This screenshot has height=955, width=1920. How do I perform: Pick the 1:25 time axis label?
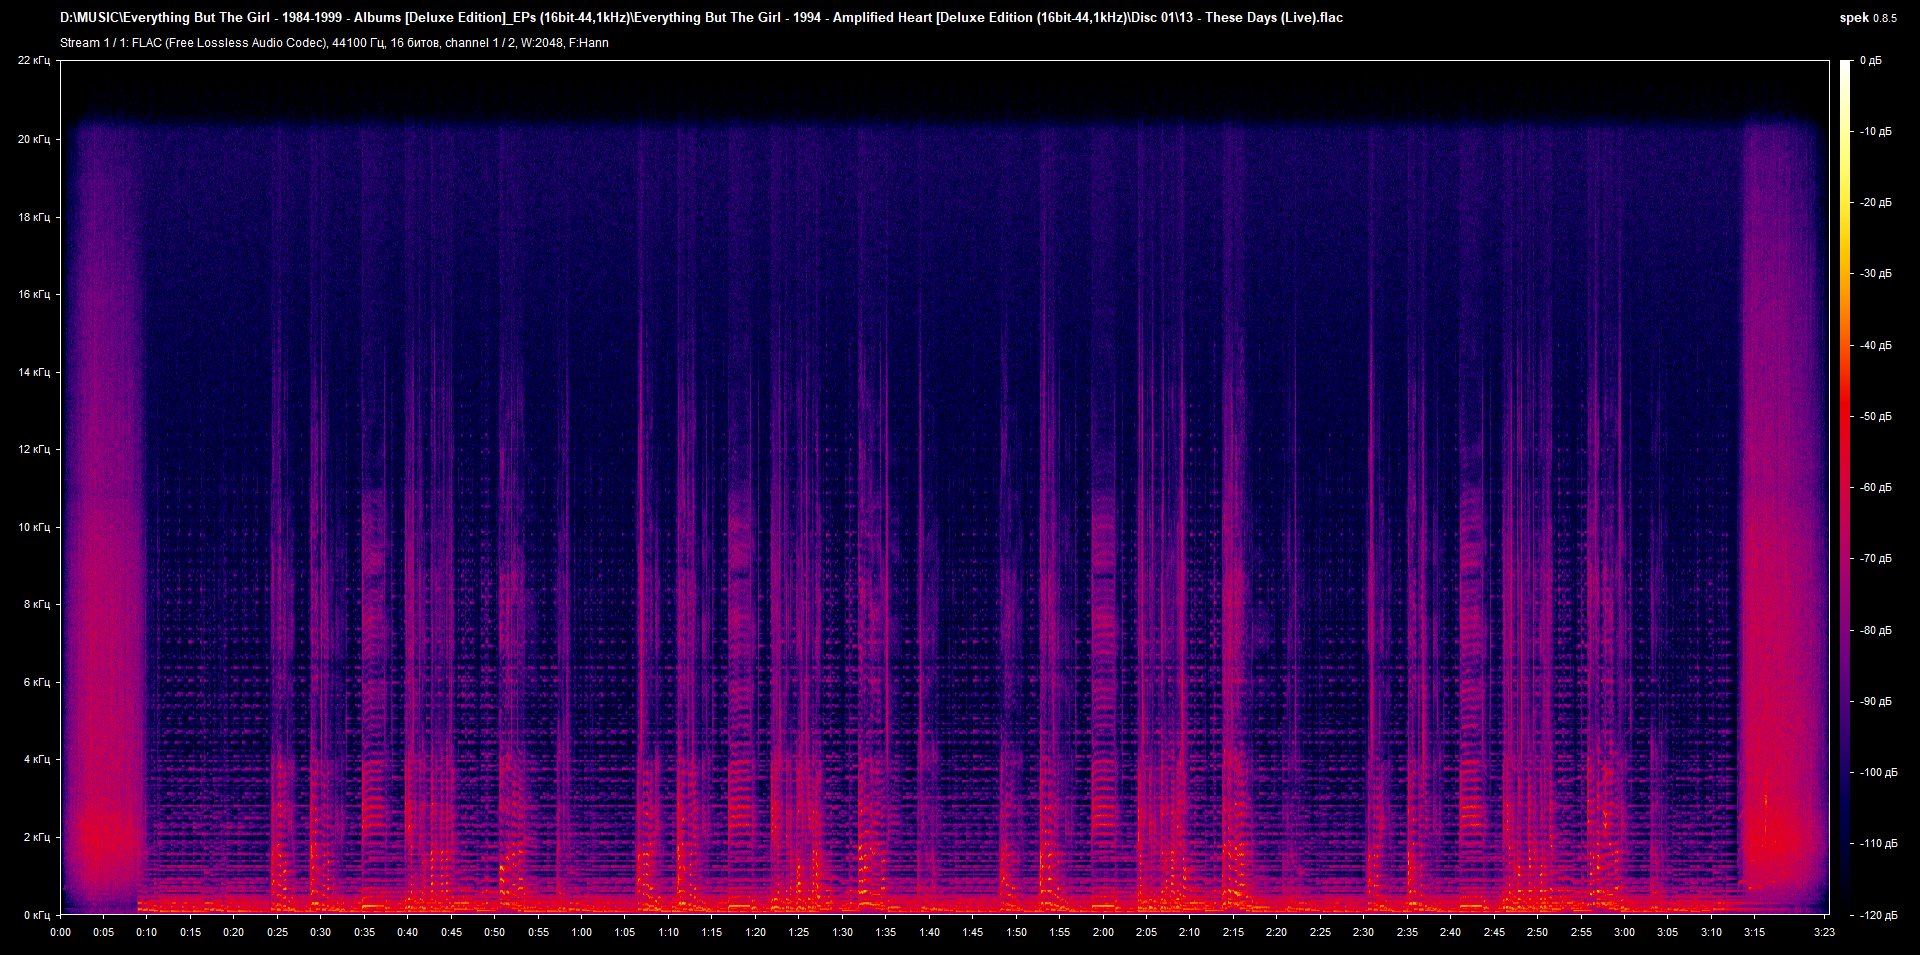[x=798, y=932]
